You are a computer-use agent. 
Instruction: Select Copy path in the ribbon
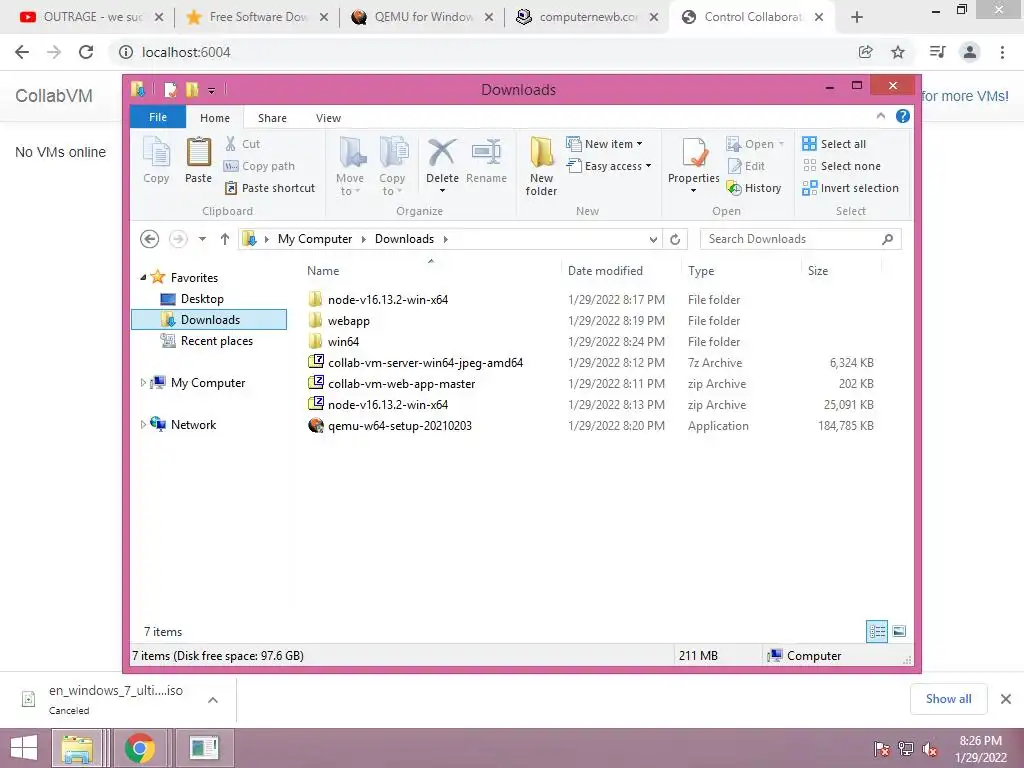pos(259,166)
